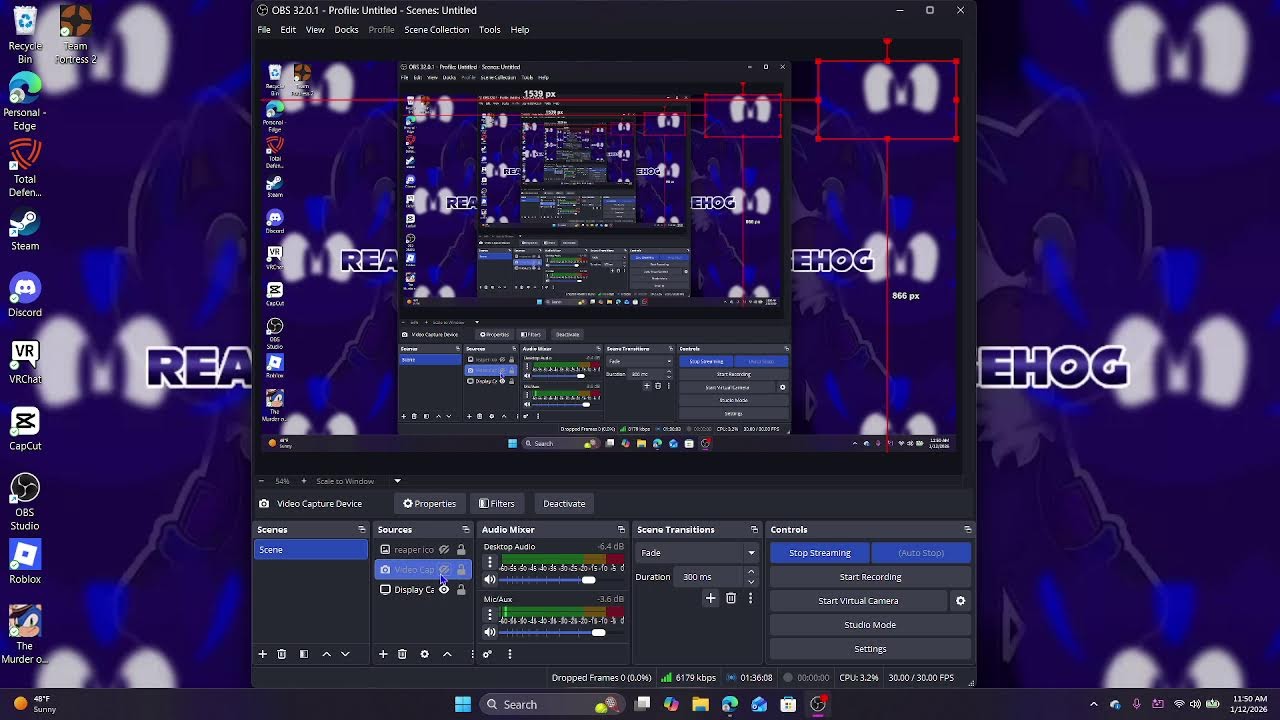Click Start Recording button
The image size is (1280, 720).
870,577
